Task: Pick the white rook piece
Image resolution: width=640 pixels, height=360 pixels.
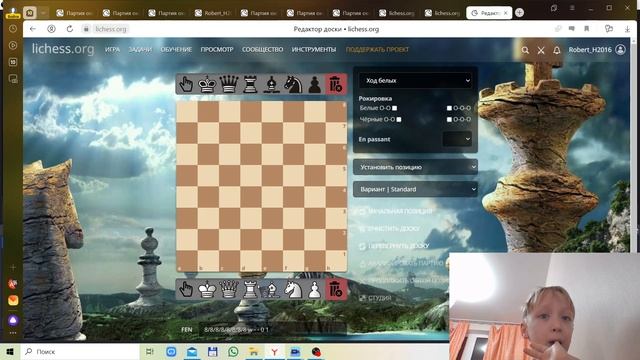Action: (x=250, y=290)
